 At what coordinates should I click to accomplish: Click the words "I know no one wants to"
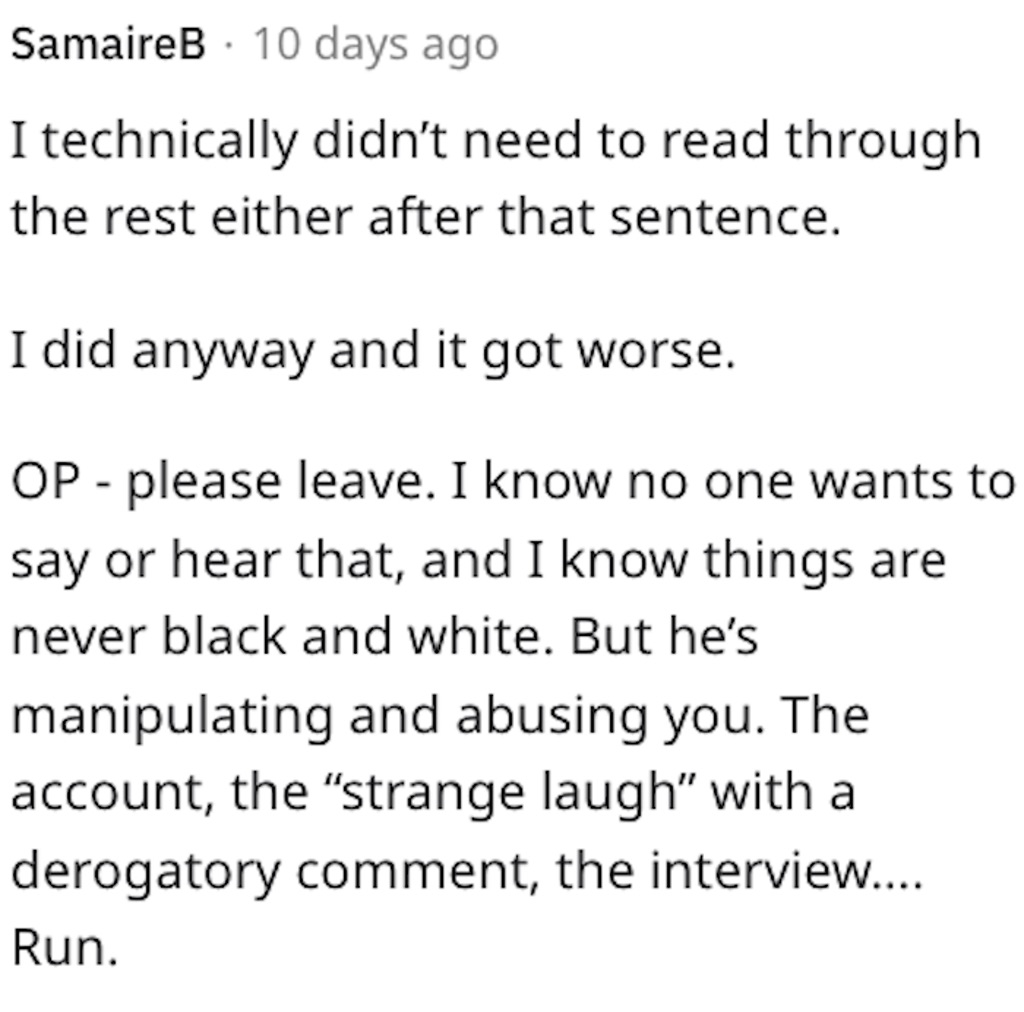733,483
